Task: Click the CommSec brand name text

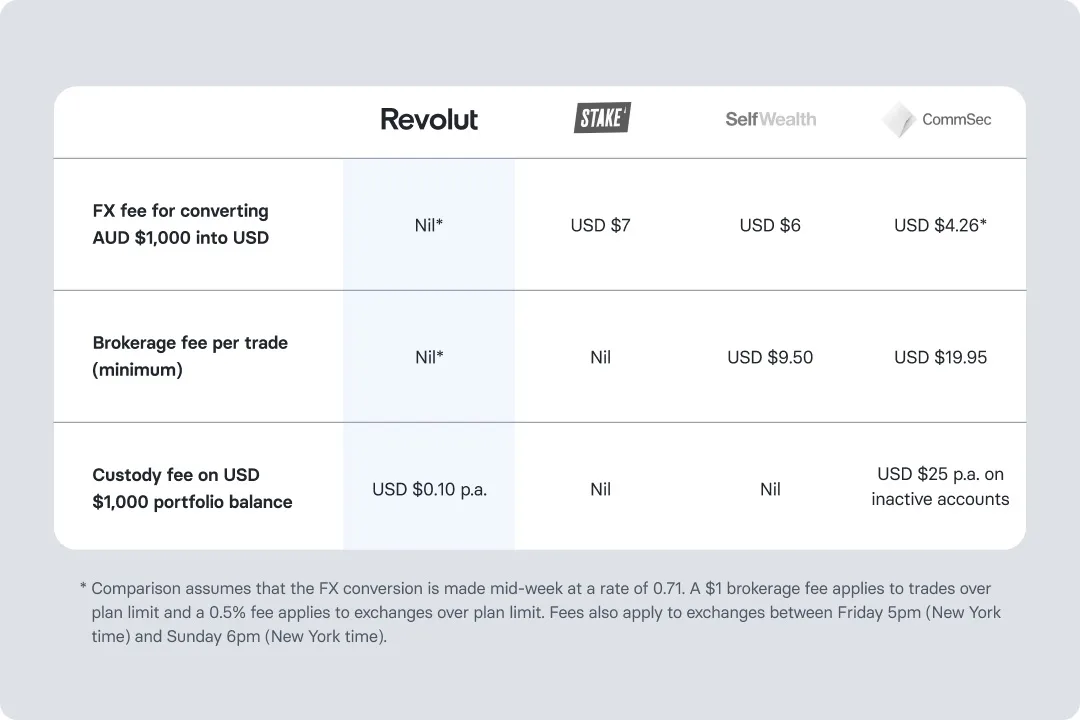Action: tap(956, 120)
